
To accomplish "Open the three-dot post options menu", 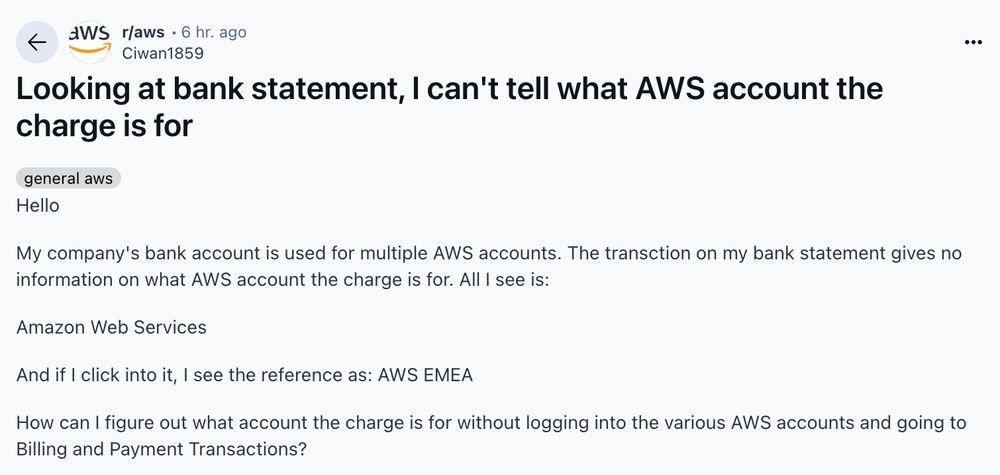I will tap(973, 42).
